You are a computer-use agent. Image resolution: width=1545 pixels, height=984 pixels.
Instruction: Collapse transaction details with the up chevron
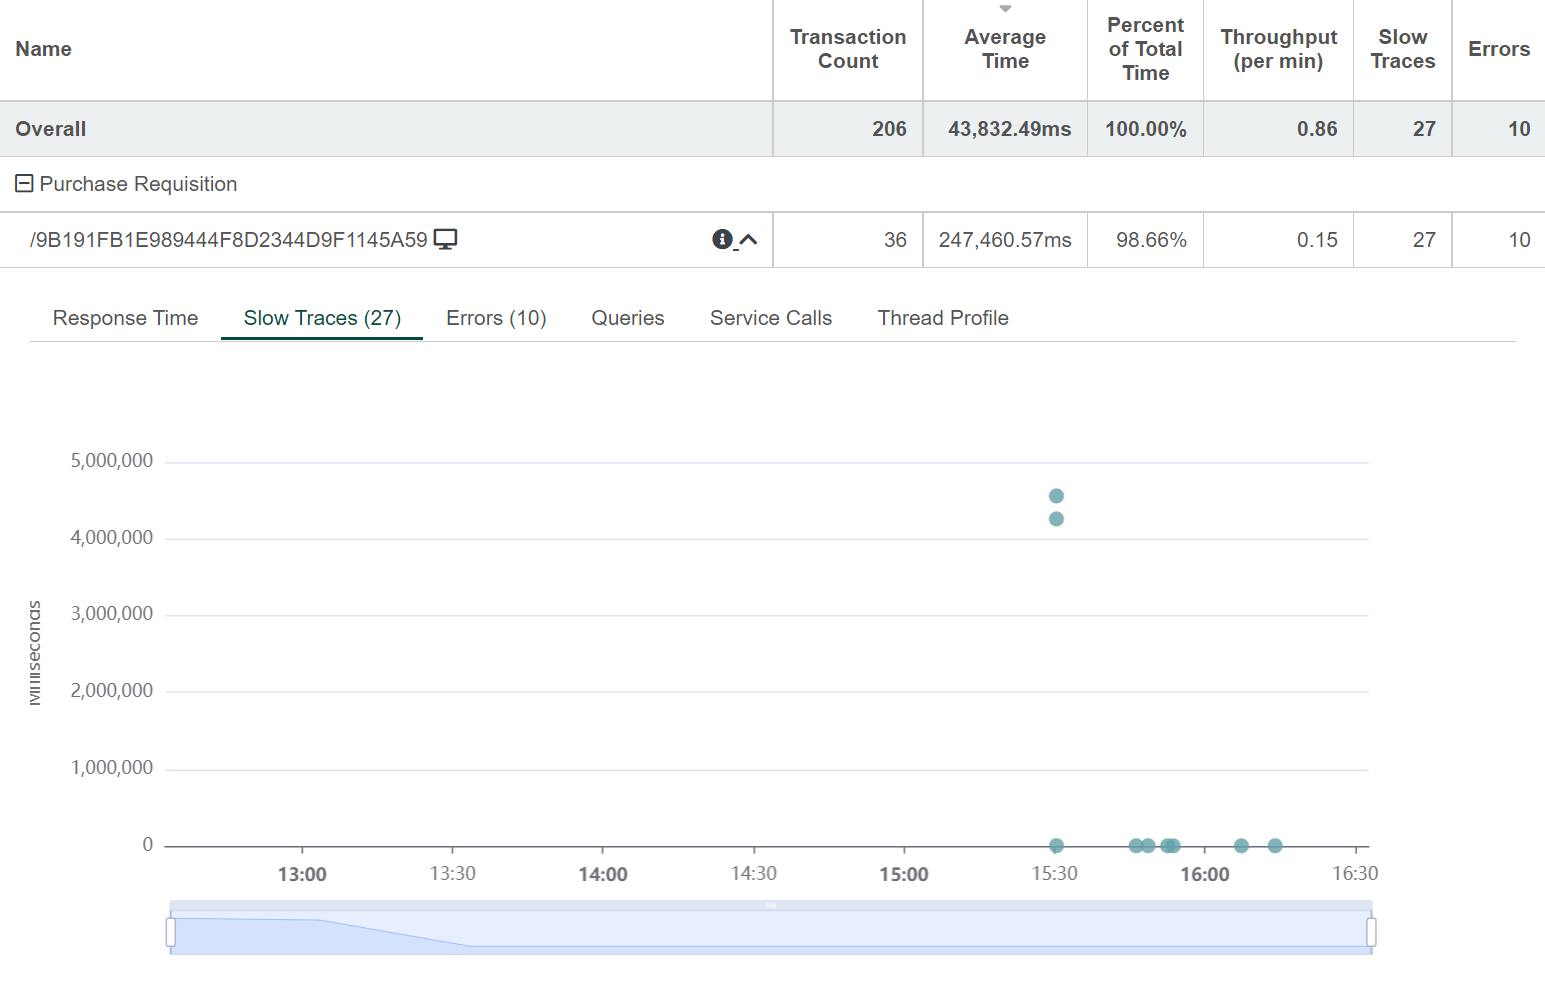tap(748, 240)
